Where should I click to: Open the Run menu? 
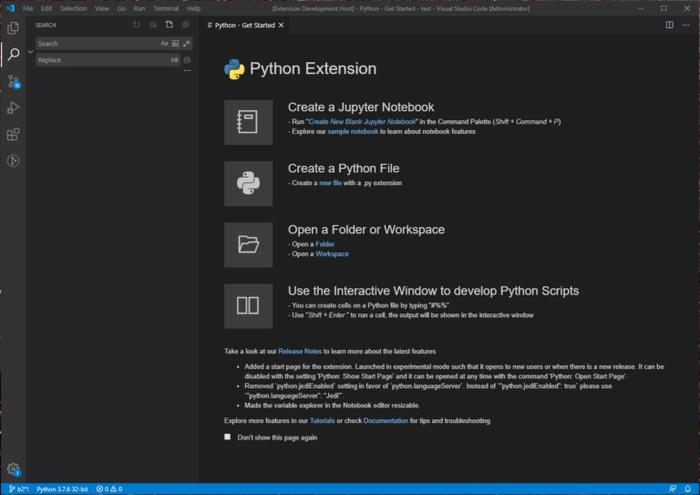click(139, 8)
